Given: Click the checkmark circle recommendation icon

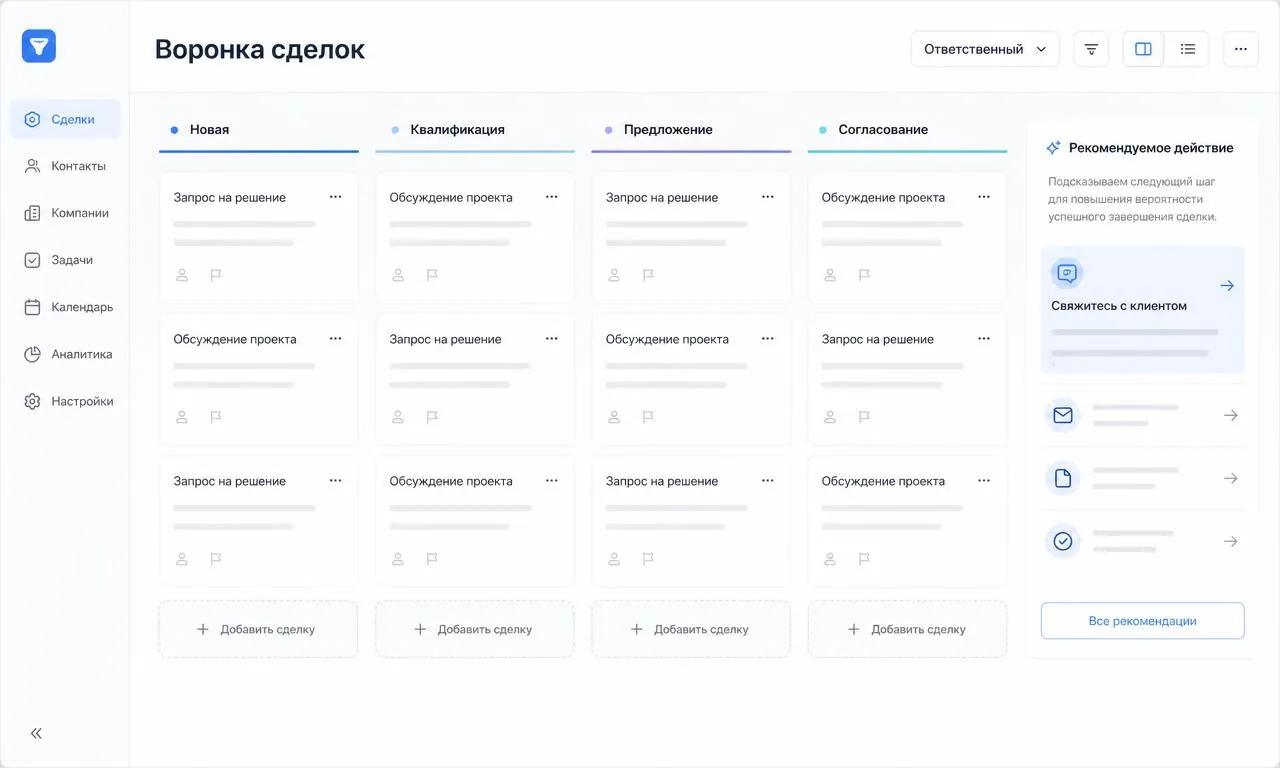Looking at the screenshot, I should [x=1063, y=541].
